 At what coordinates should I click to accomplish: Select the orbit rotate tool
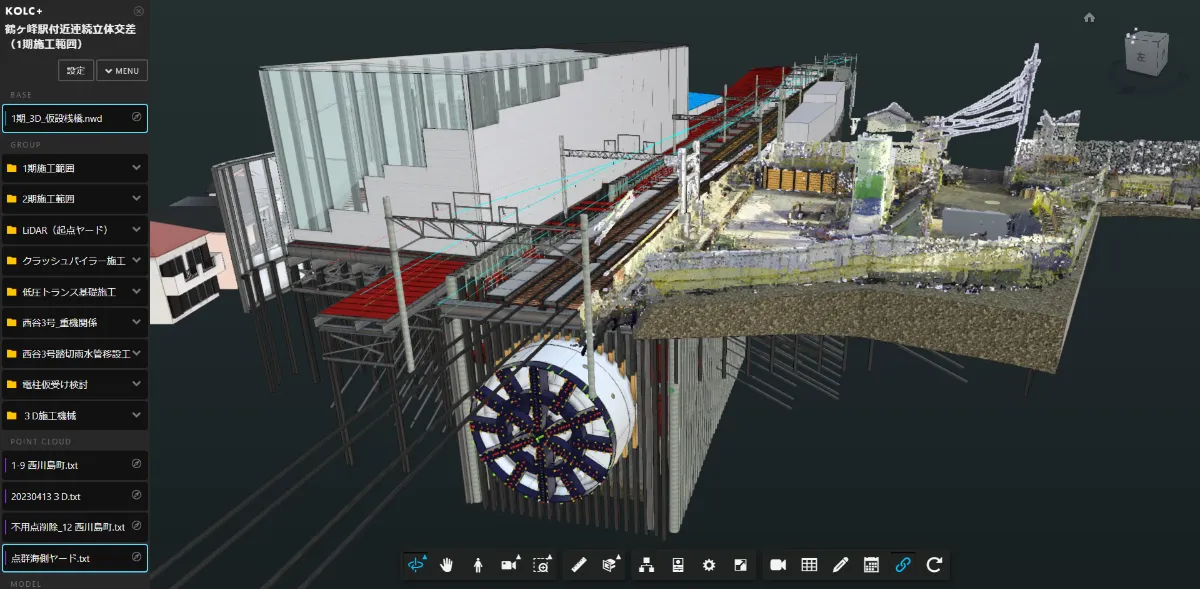click(x=416, y=565)
